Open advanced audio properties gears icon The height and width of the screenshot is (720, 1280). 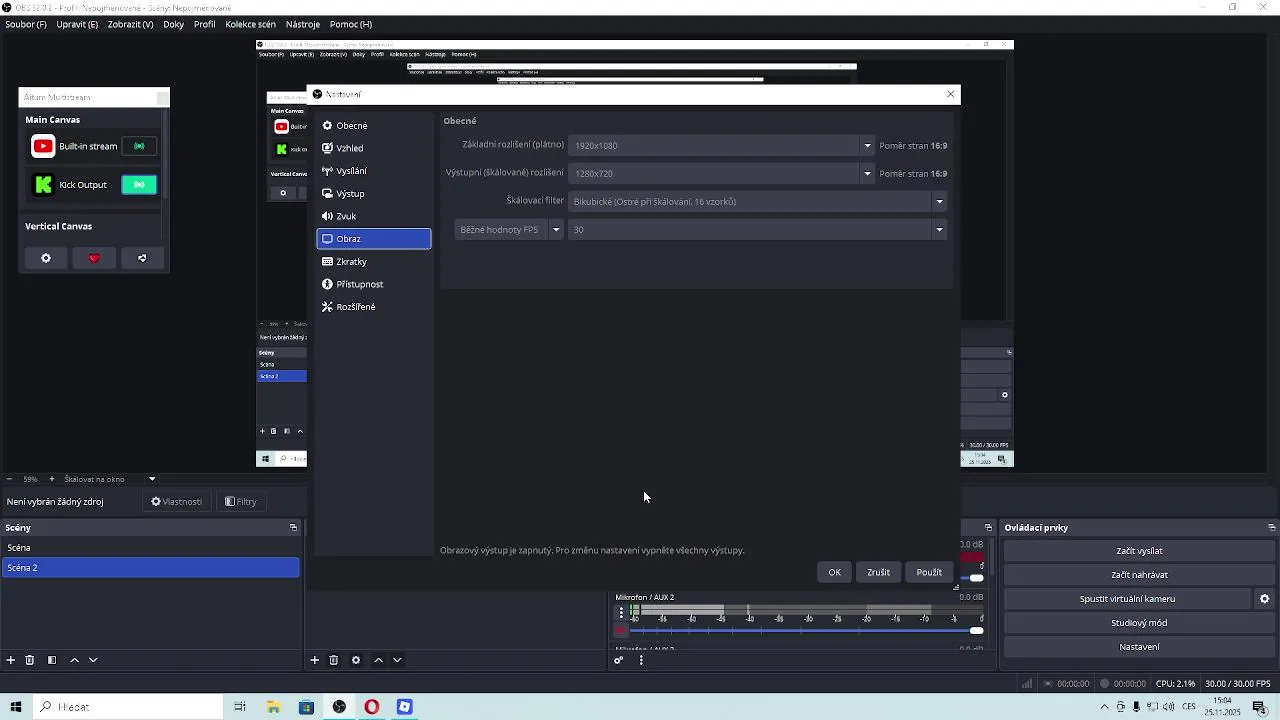click(619, 660)
